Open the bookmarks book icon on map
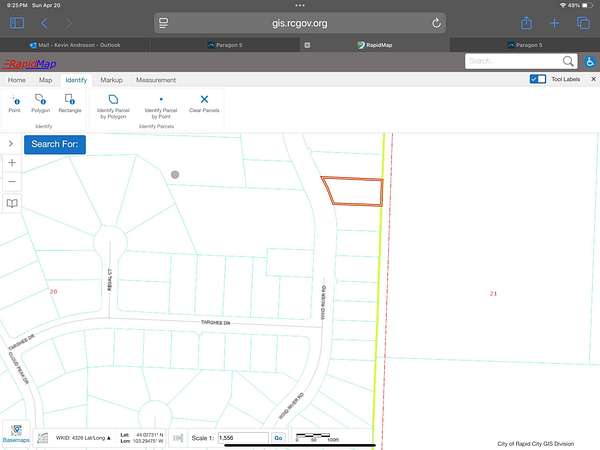This screenshot has width=600, height=450. (12, 203)
